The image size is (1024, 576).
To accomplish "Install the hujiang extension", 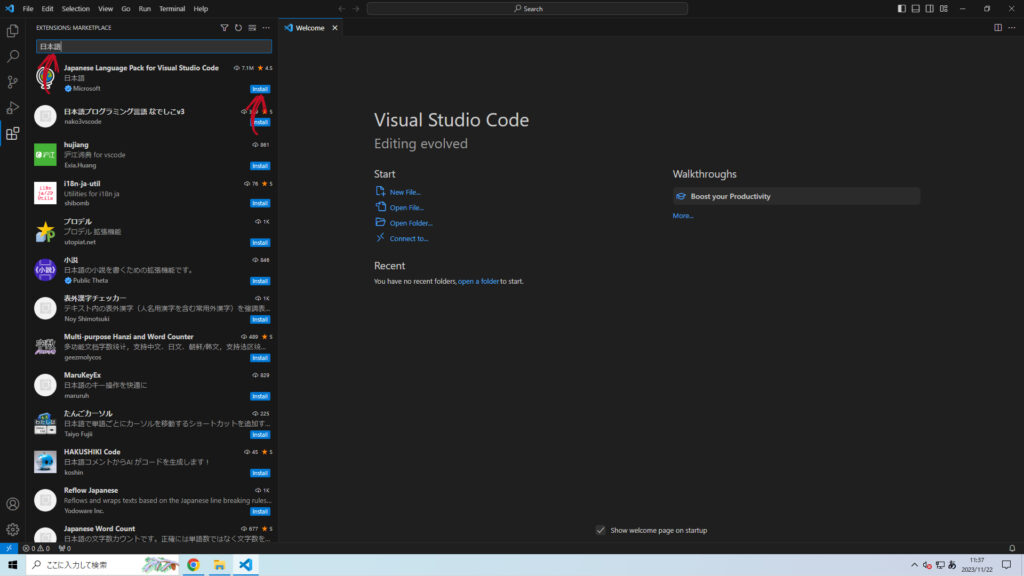I will tap(260, 166).
